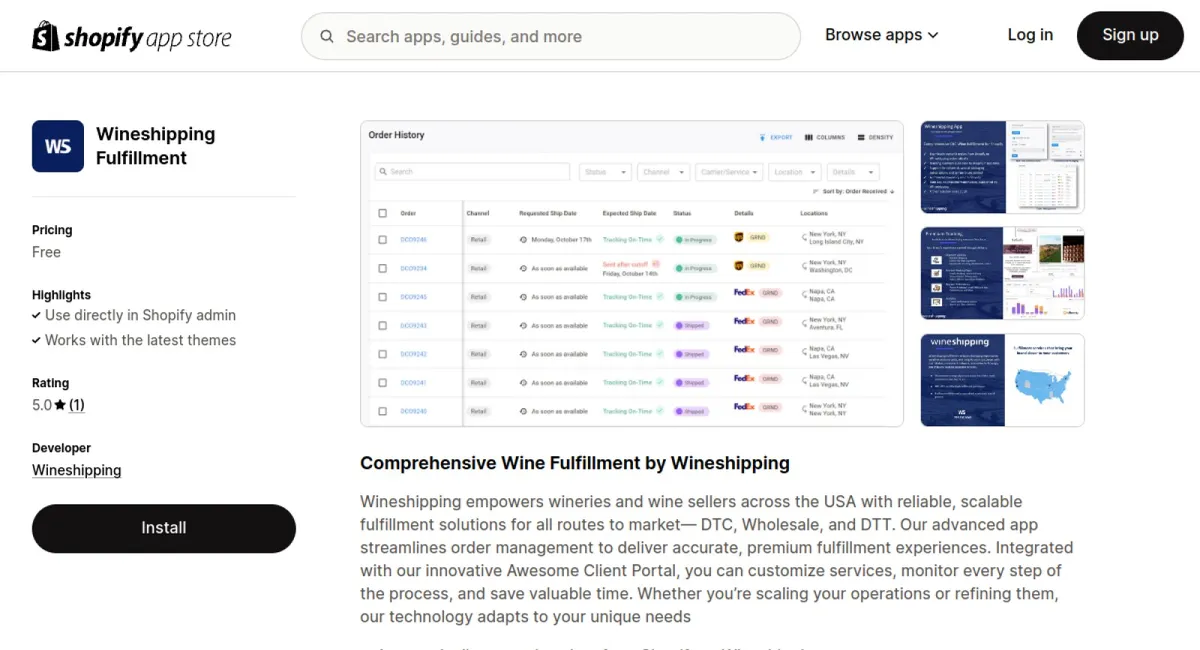This screenshot has height=650, width=1200.
Task: Install the Wineshipping Fulfillment app
Action: (164, 528)
